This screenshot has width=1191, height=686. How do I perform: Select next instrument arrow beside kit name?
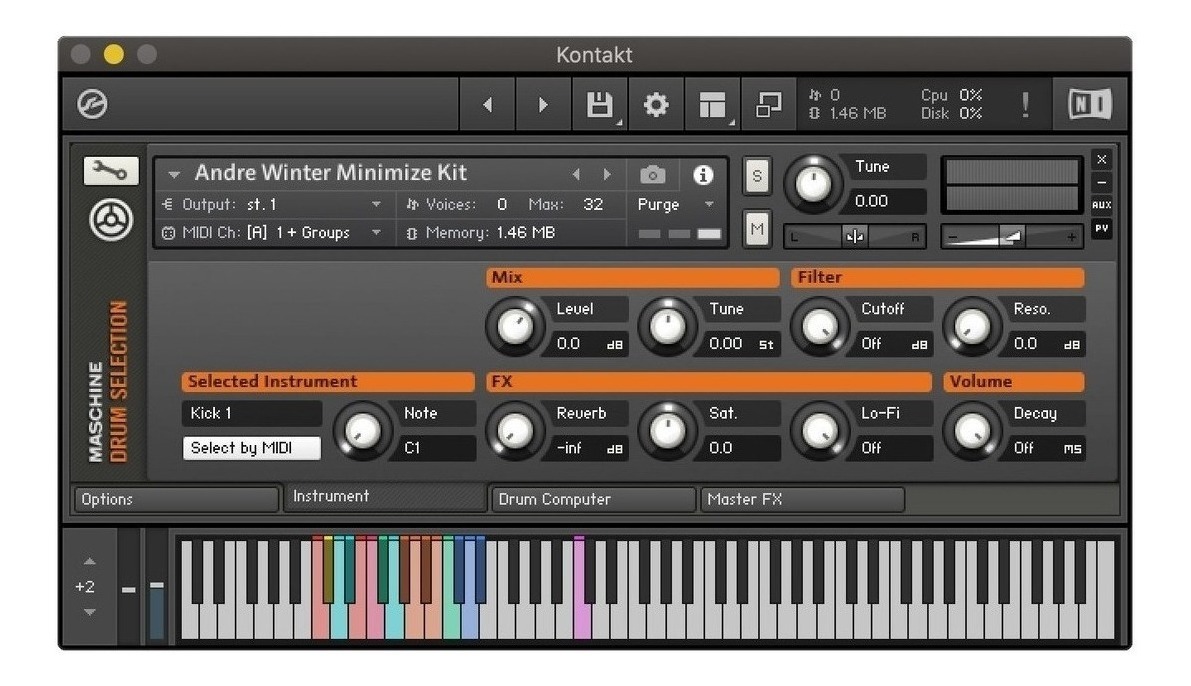pos(607,175)
